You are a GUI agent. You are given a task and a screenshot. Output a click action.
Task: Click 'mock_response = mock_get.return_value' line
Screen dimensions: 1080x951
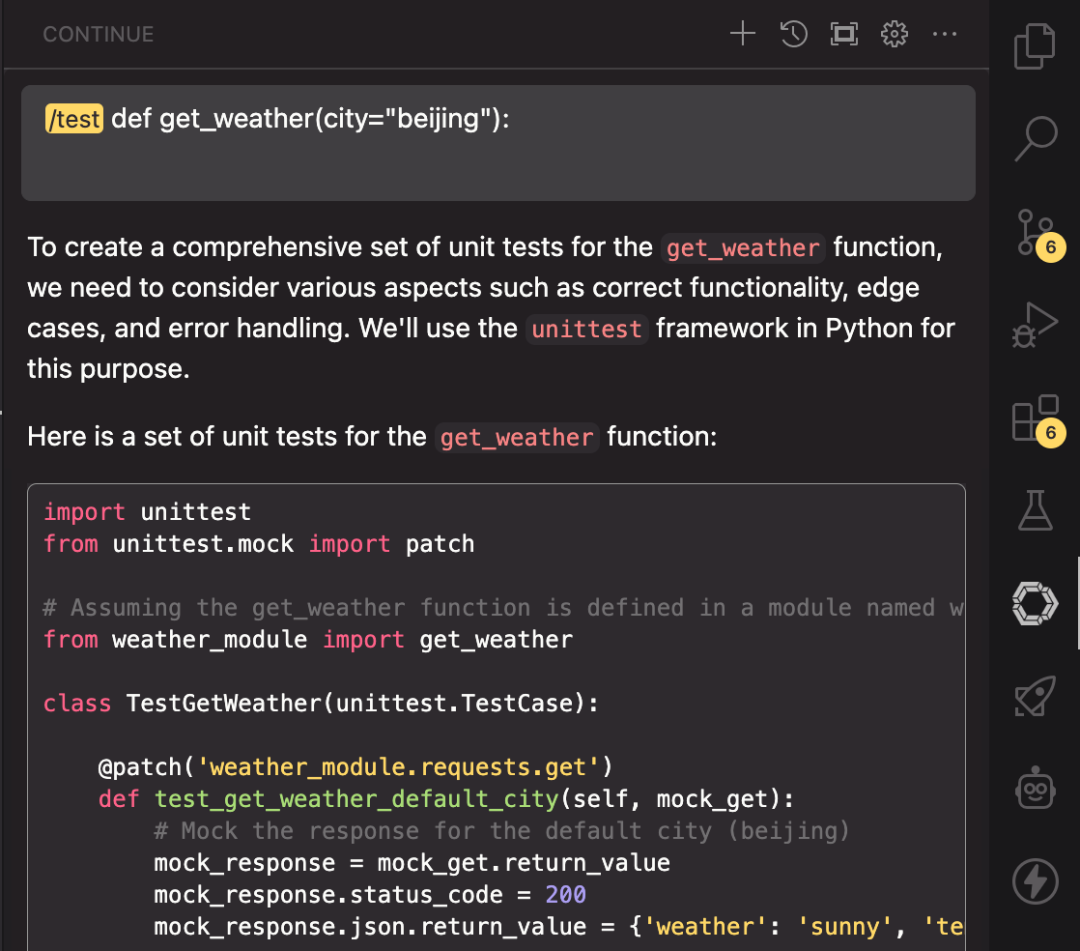coord(412,863)
